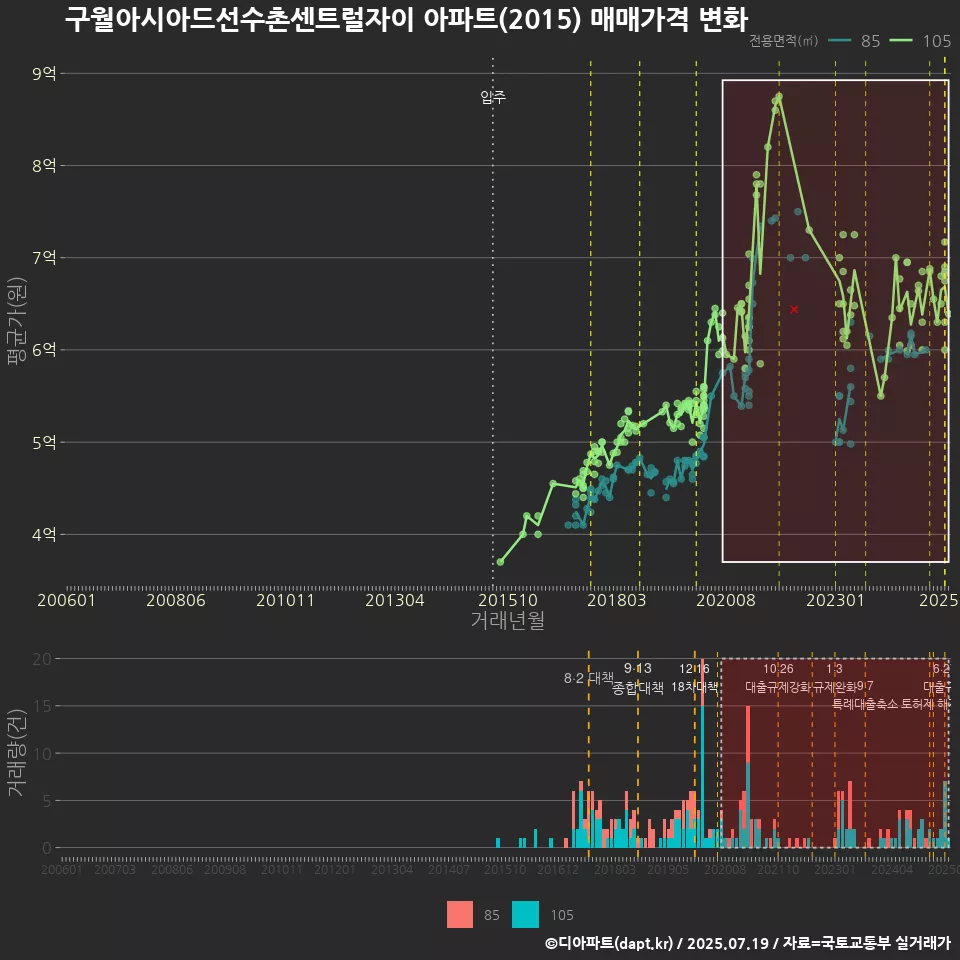Click the 5억 y-axis label

point(44,442)
